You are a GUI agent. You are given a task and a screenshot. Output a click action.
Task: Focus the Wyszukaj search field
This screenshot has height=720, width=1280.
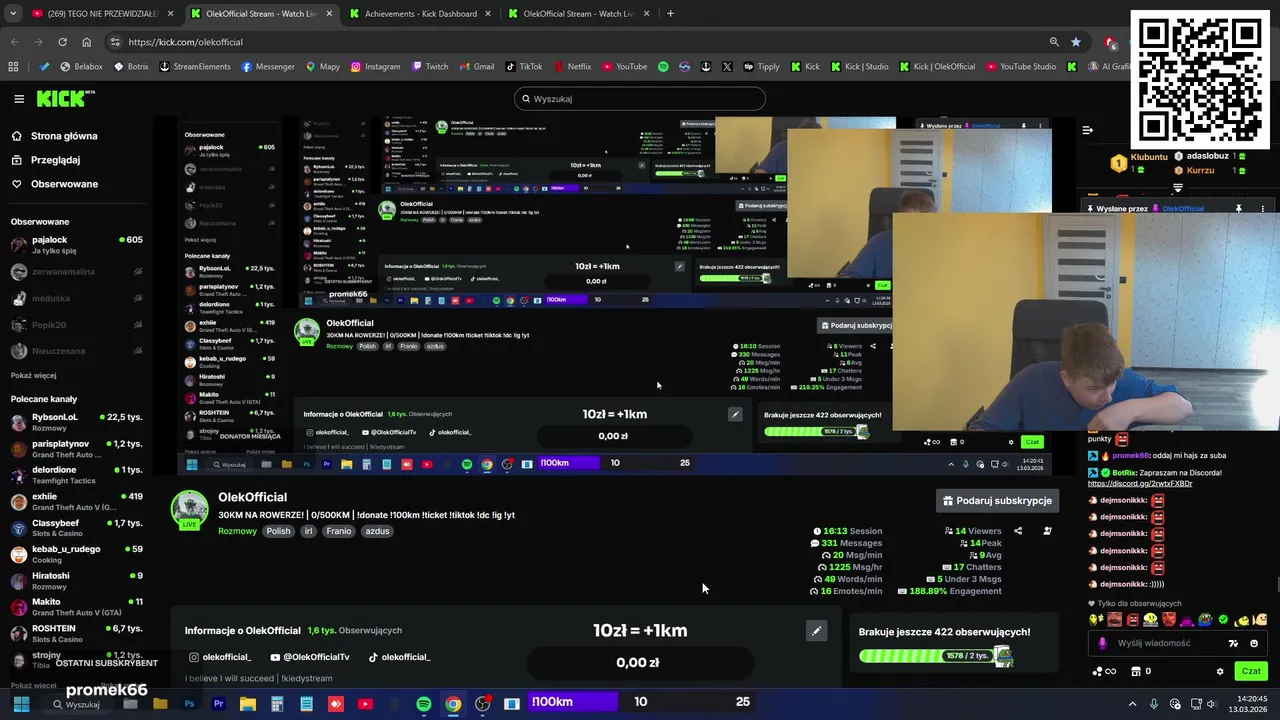coord(640,99)
